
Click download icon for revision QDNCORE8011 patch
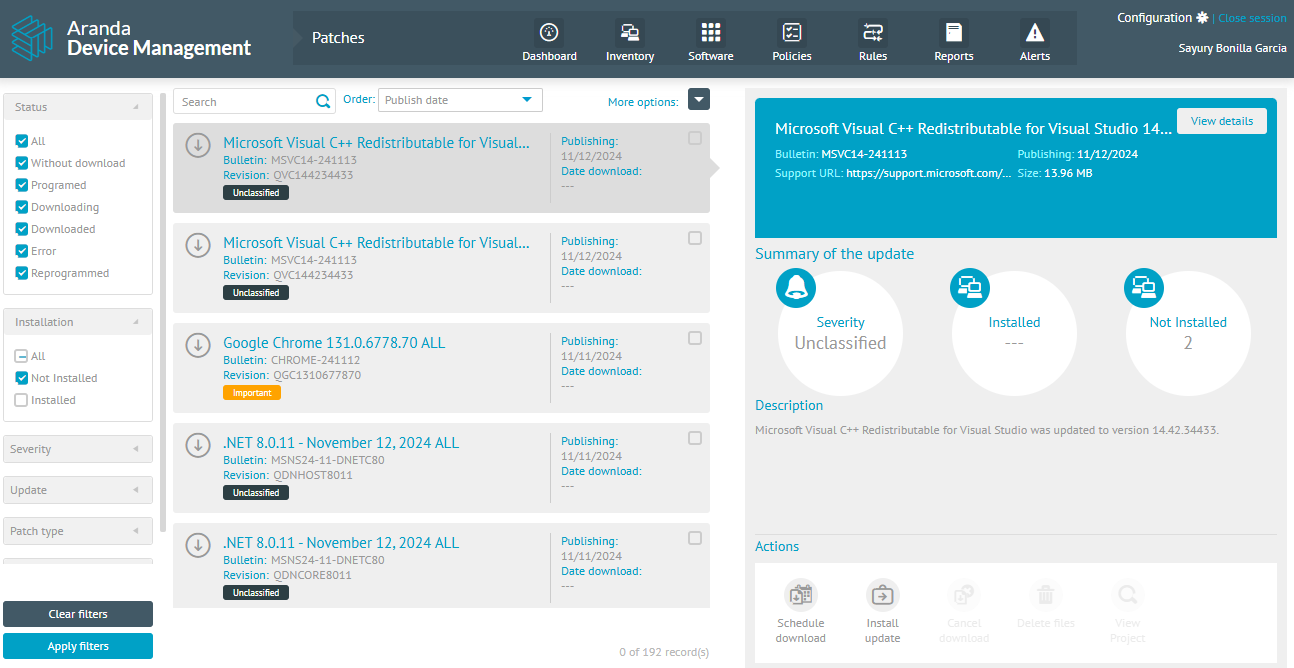click(x=198, y=545)
